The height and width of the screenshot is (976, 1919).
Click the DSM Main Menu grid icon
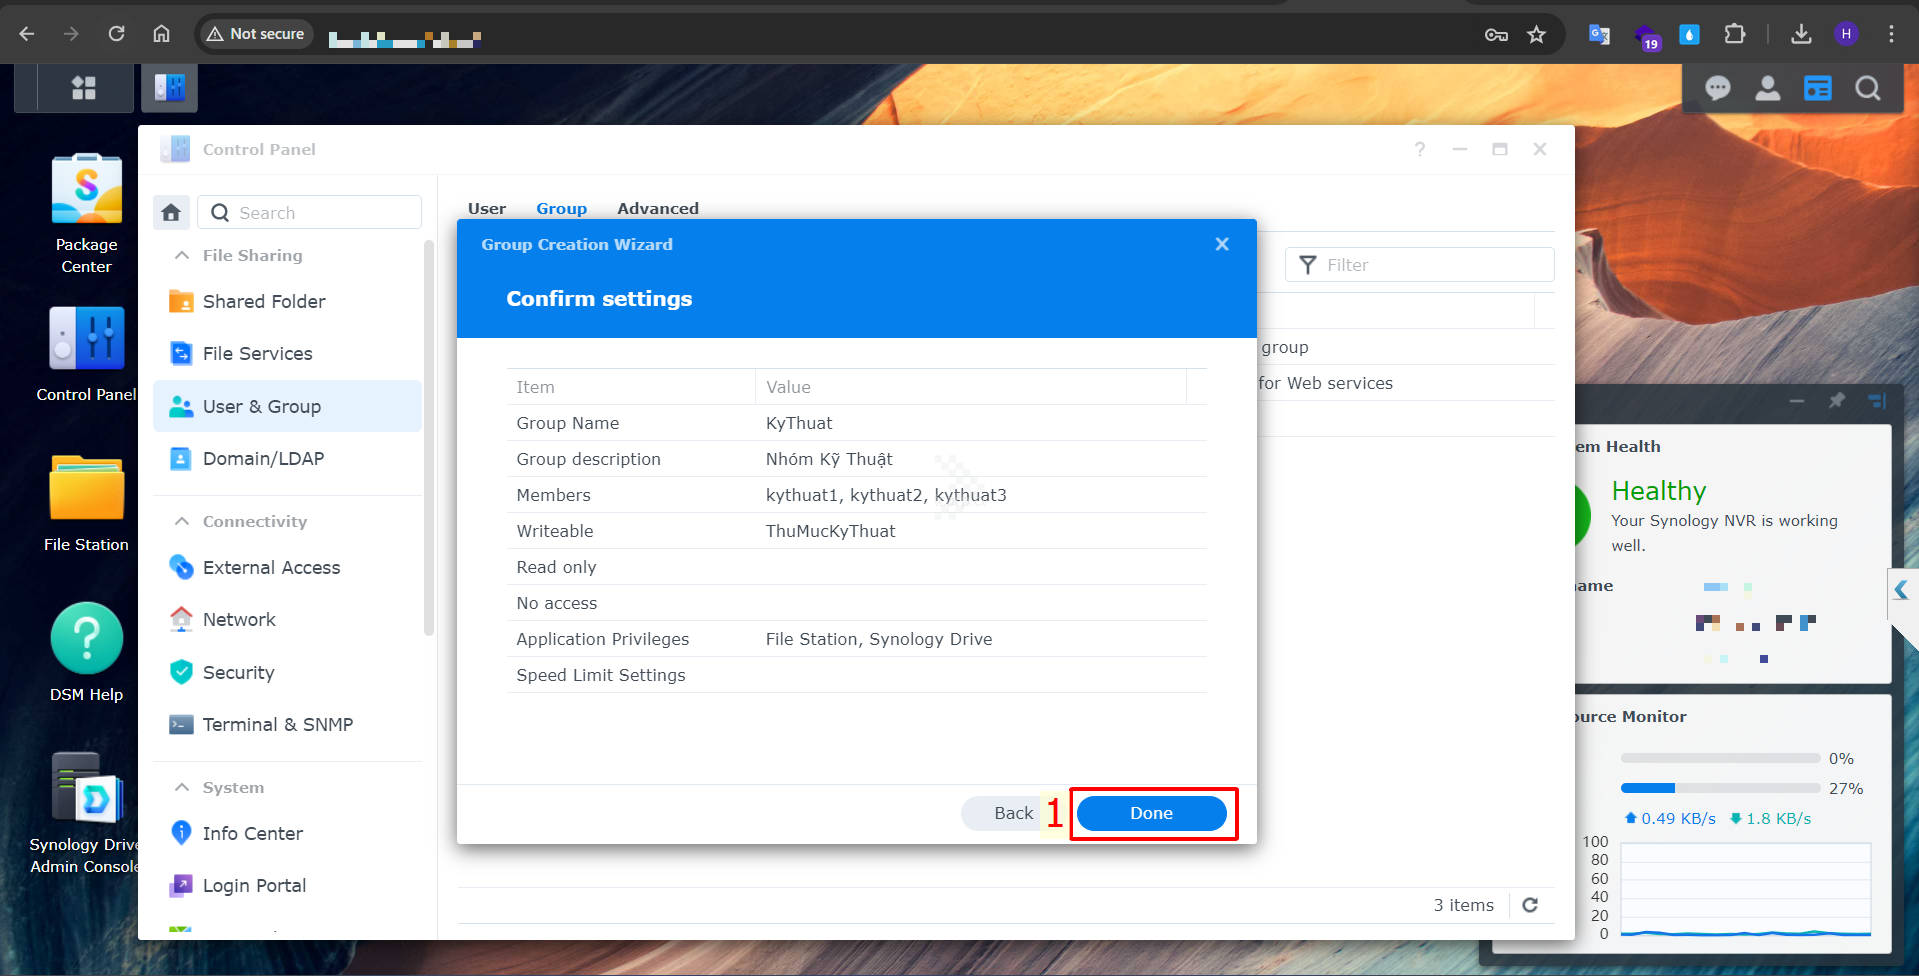(84, 89)
